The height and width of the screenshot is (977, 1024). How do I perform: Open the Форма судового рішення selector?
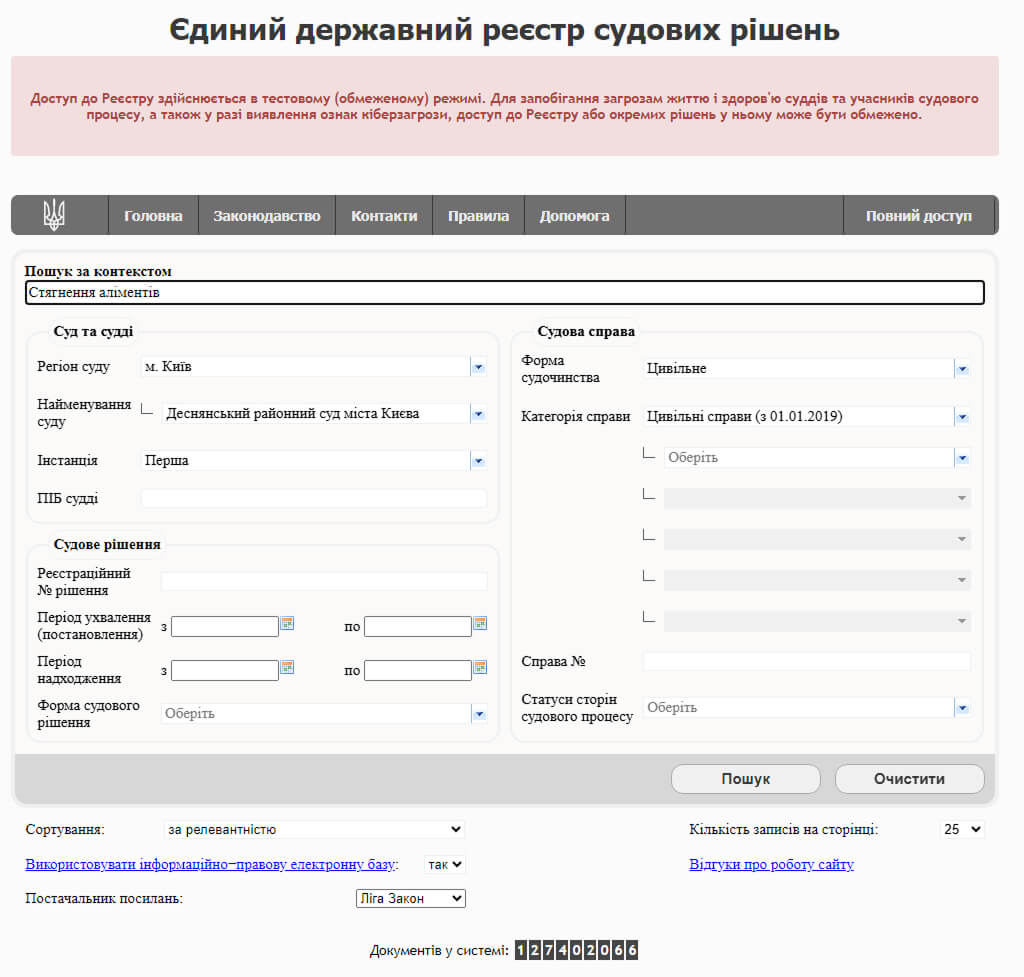pos(478,714)
